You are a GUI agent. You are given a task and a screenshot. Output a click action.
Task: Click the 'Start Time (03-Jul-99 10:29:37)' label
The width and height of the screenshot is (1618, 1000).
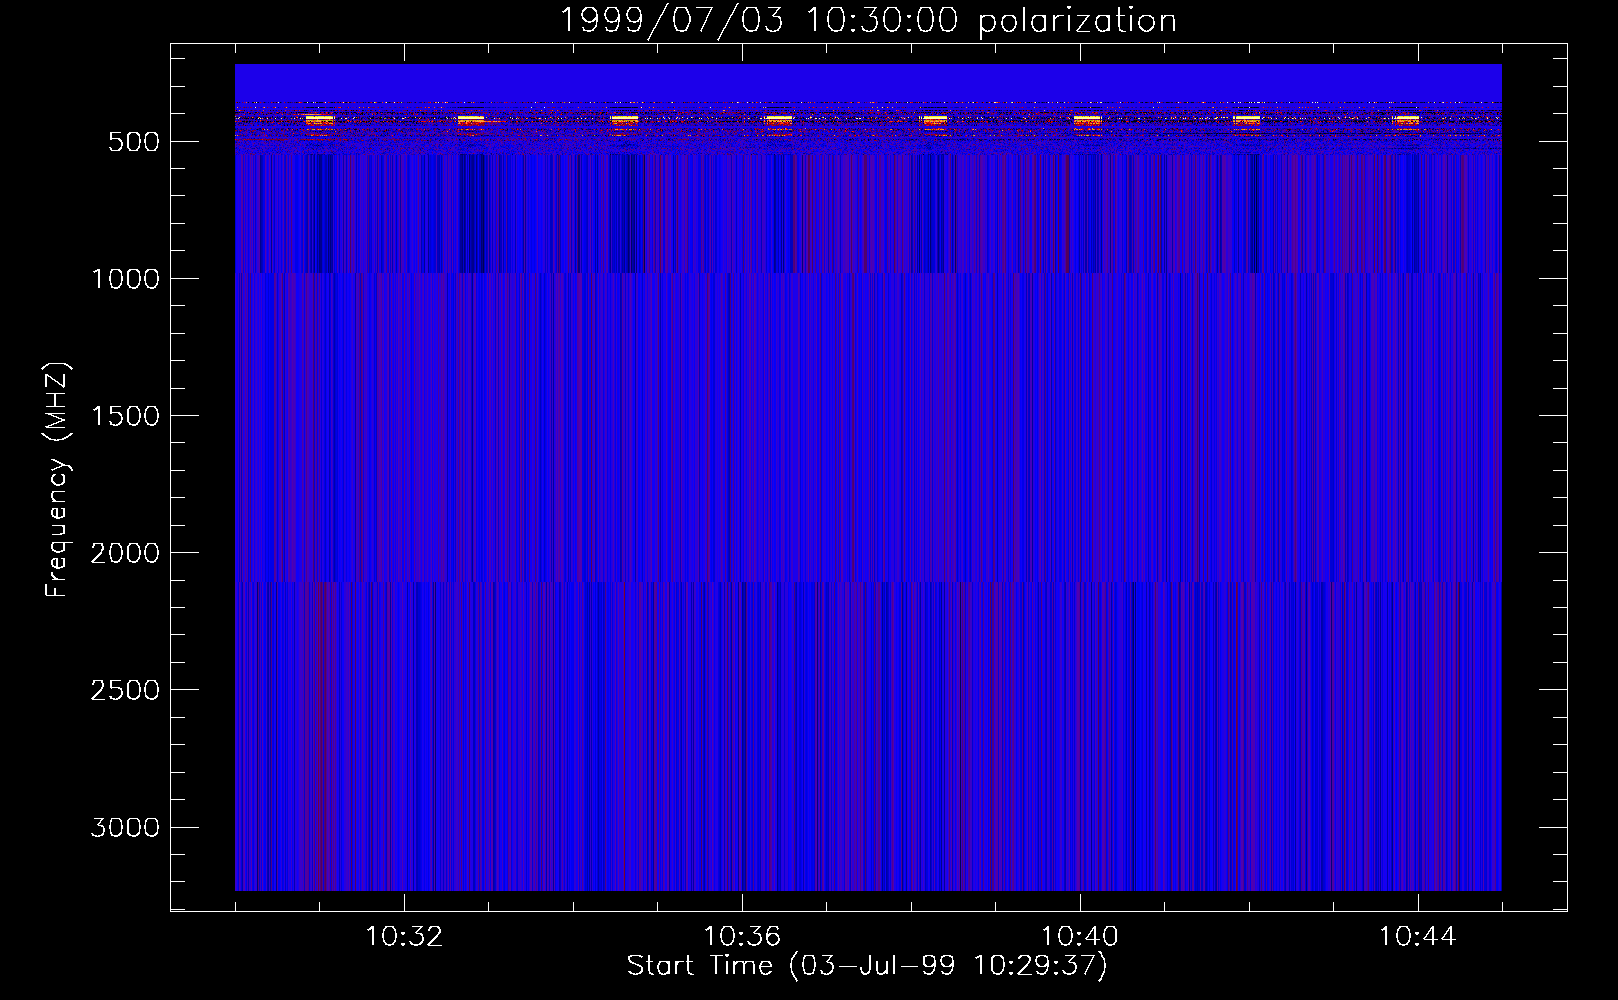pyautogui.click(x=867, y=966)
